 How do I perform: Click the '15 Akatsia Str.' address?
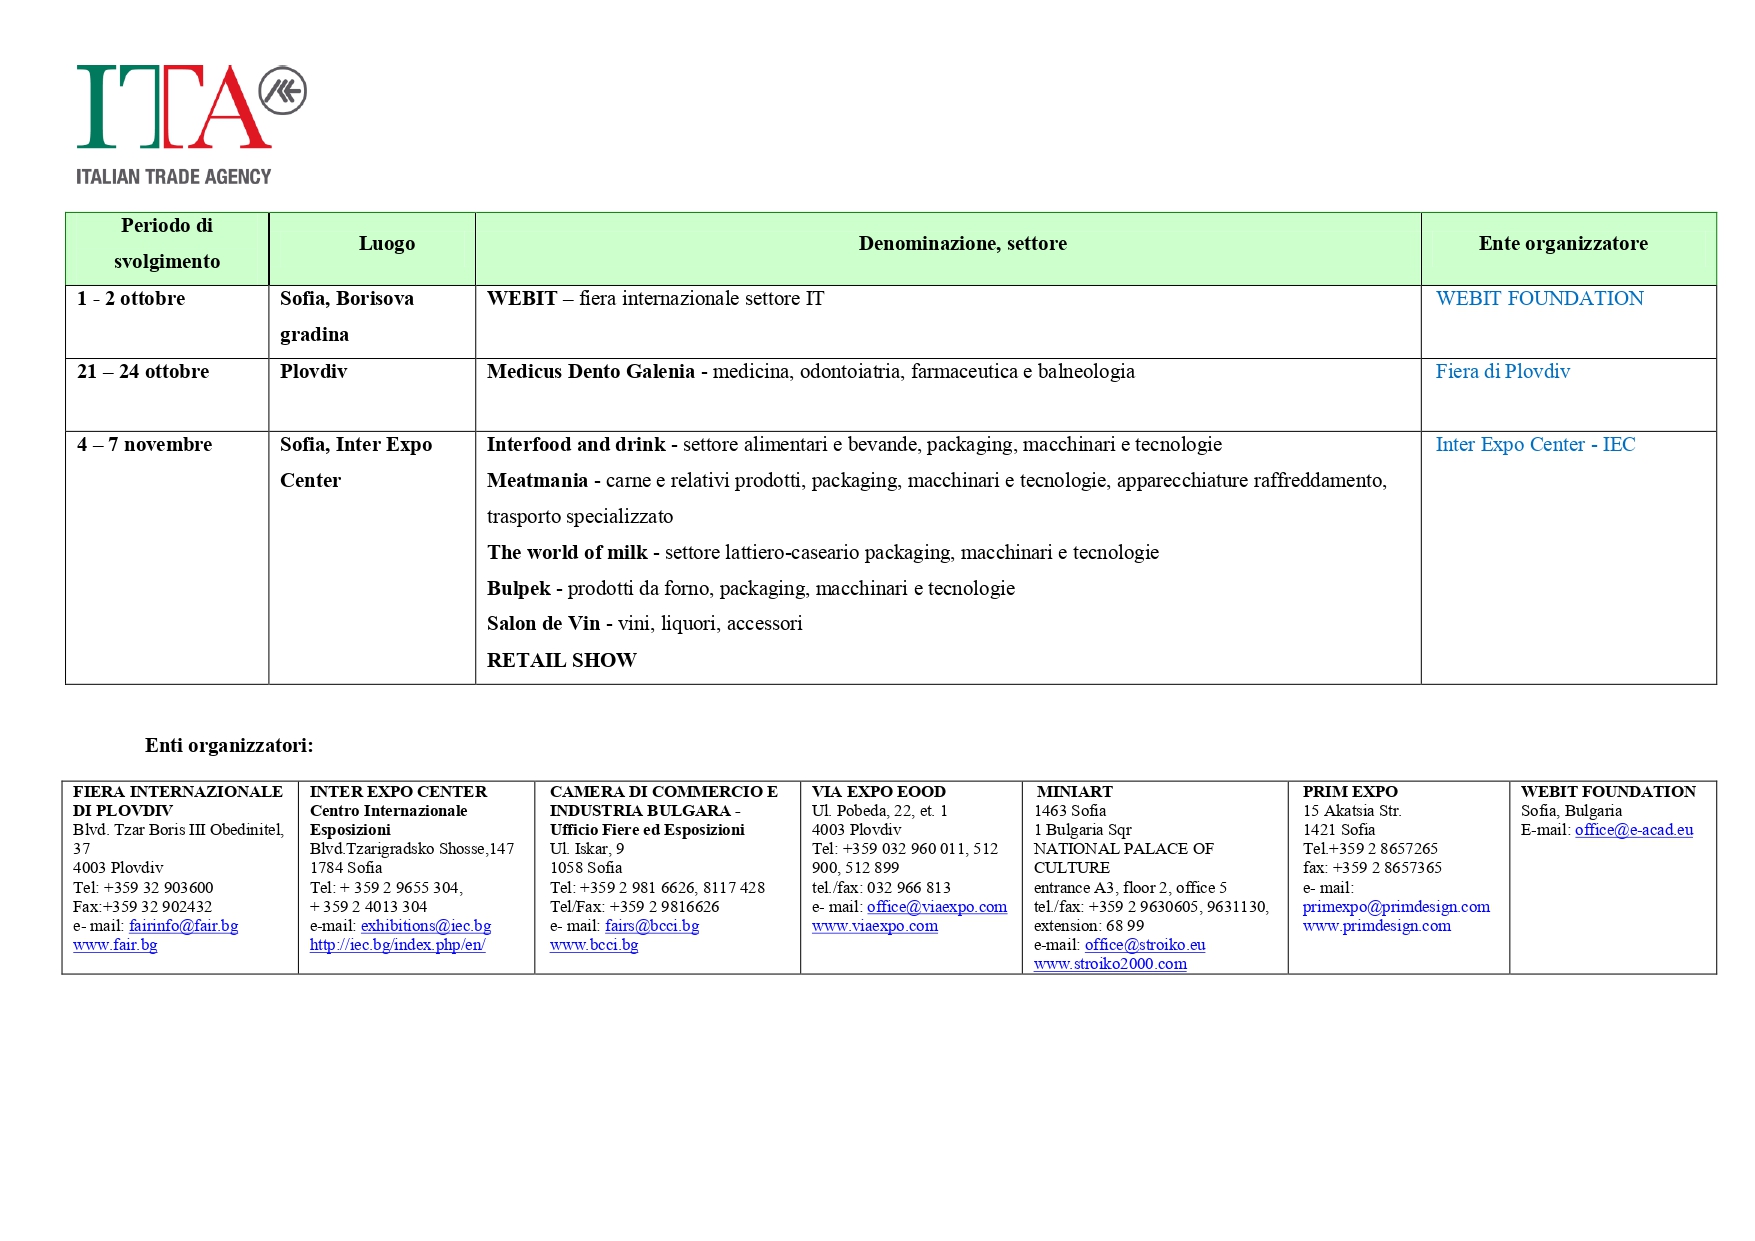(x=1352, y=811)
